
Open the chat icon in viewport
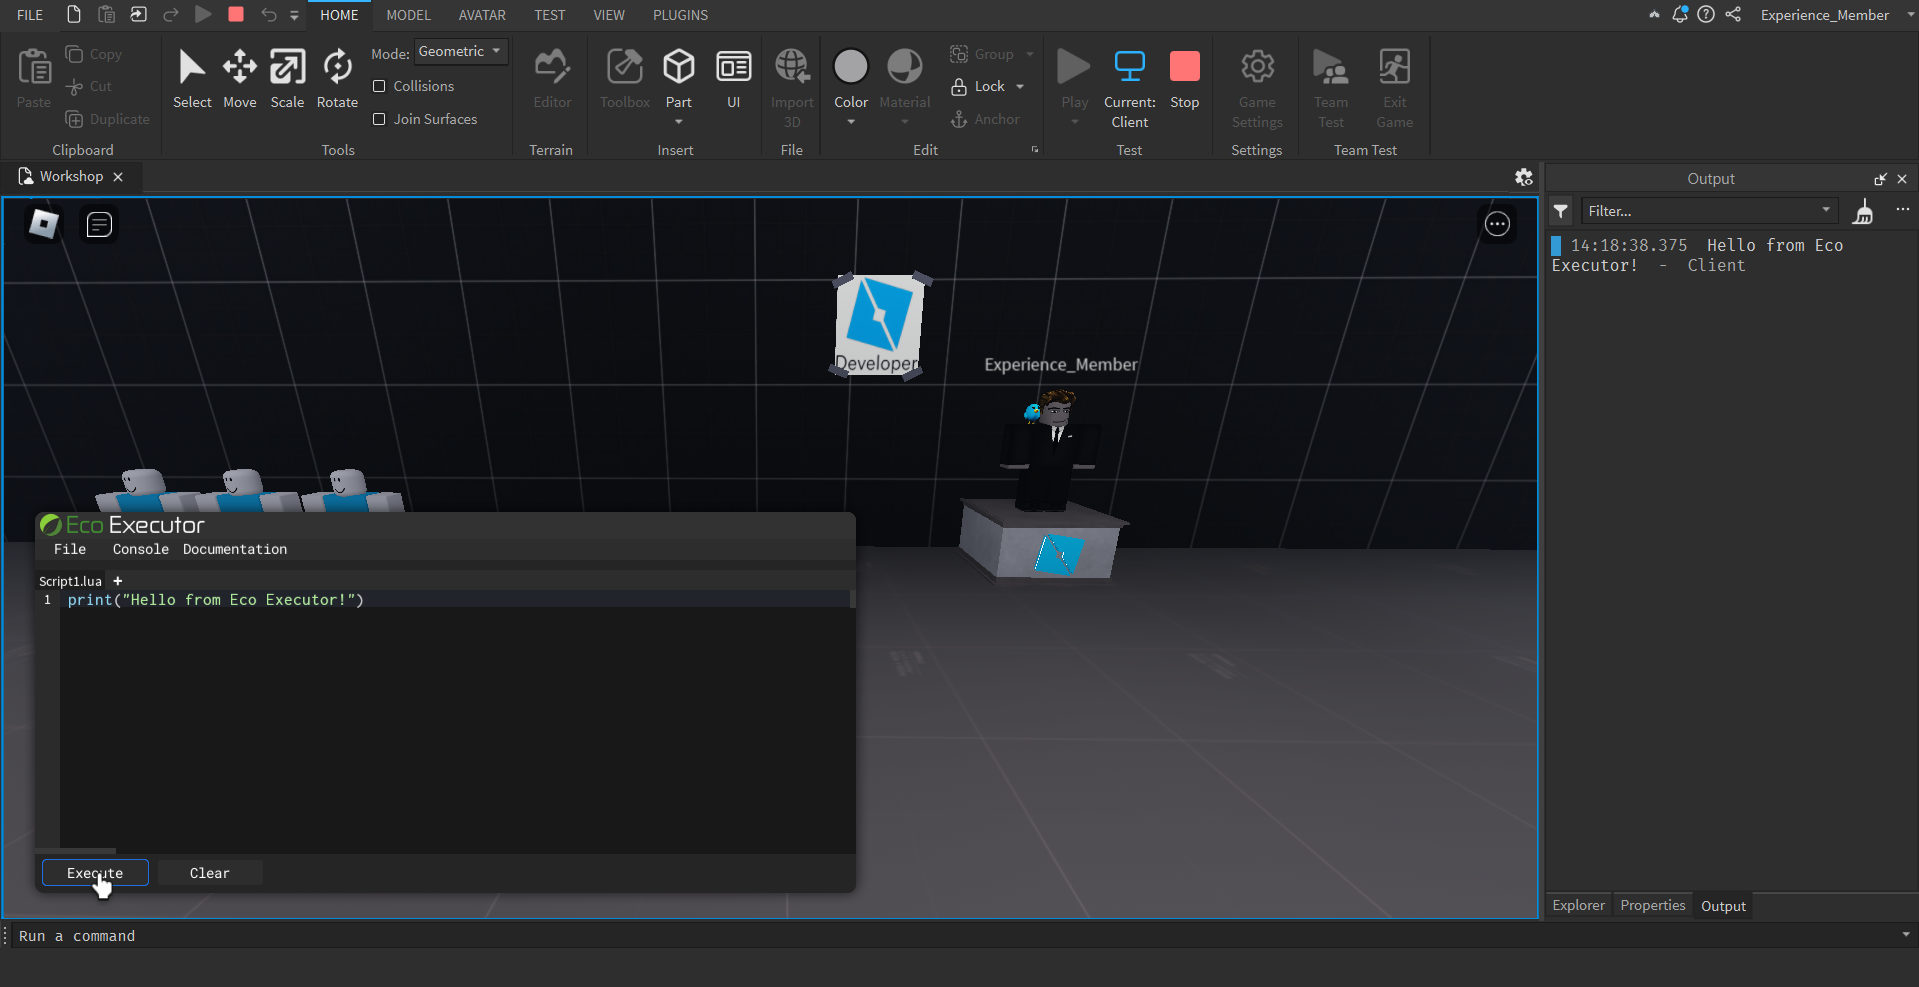coord(99,224)
